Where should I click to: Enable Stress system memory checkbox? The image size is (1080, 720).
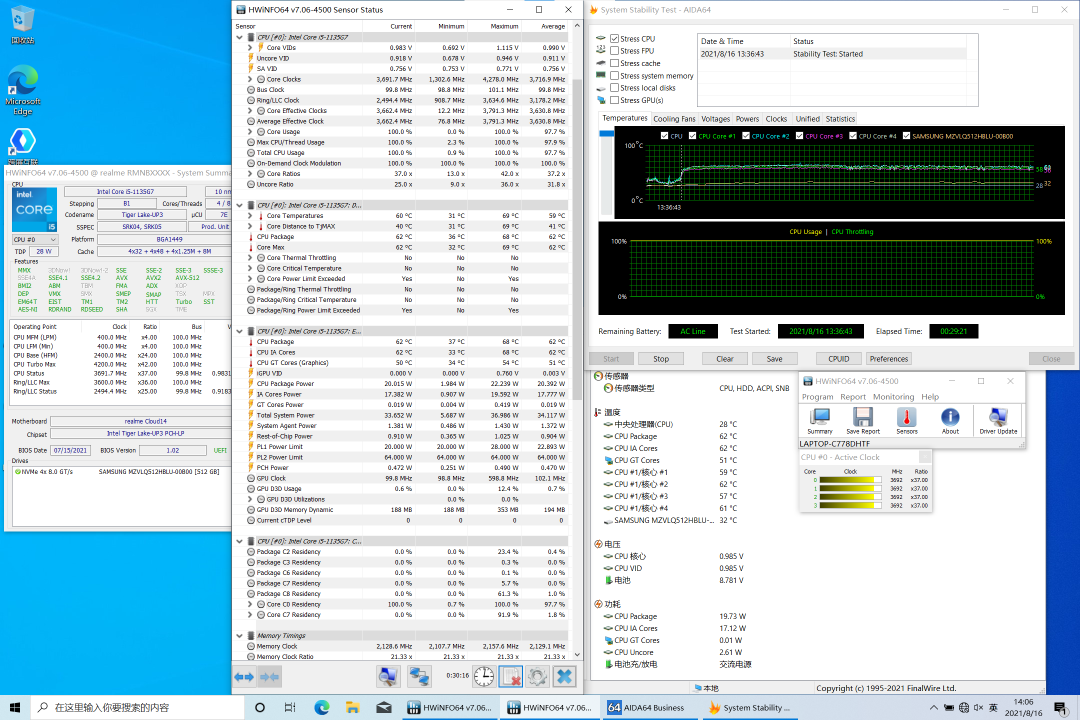point(615,76)
